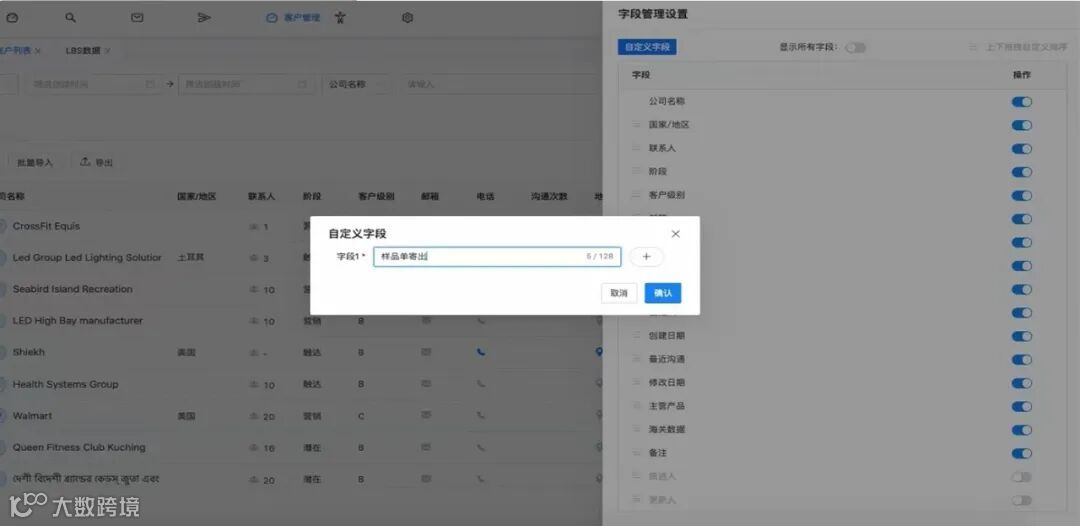Open the Walmart customer row

[x=32, y=416]
